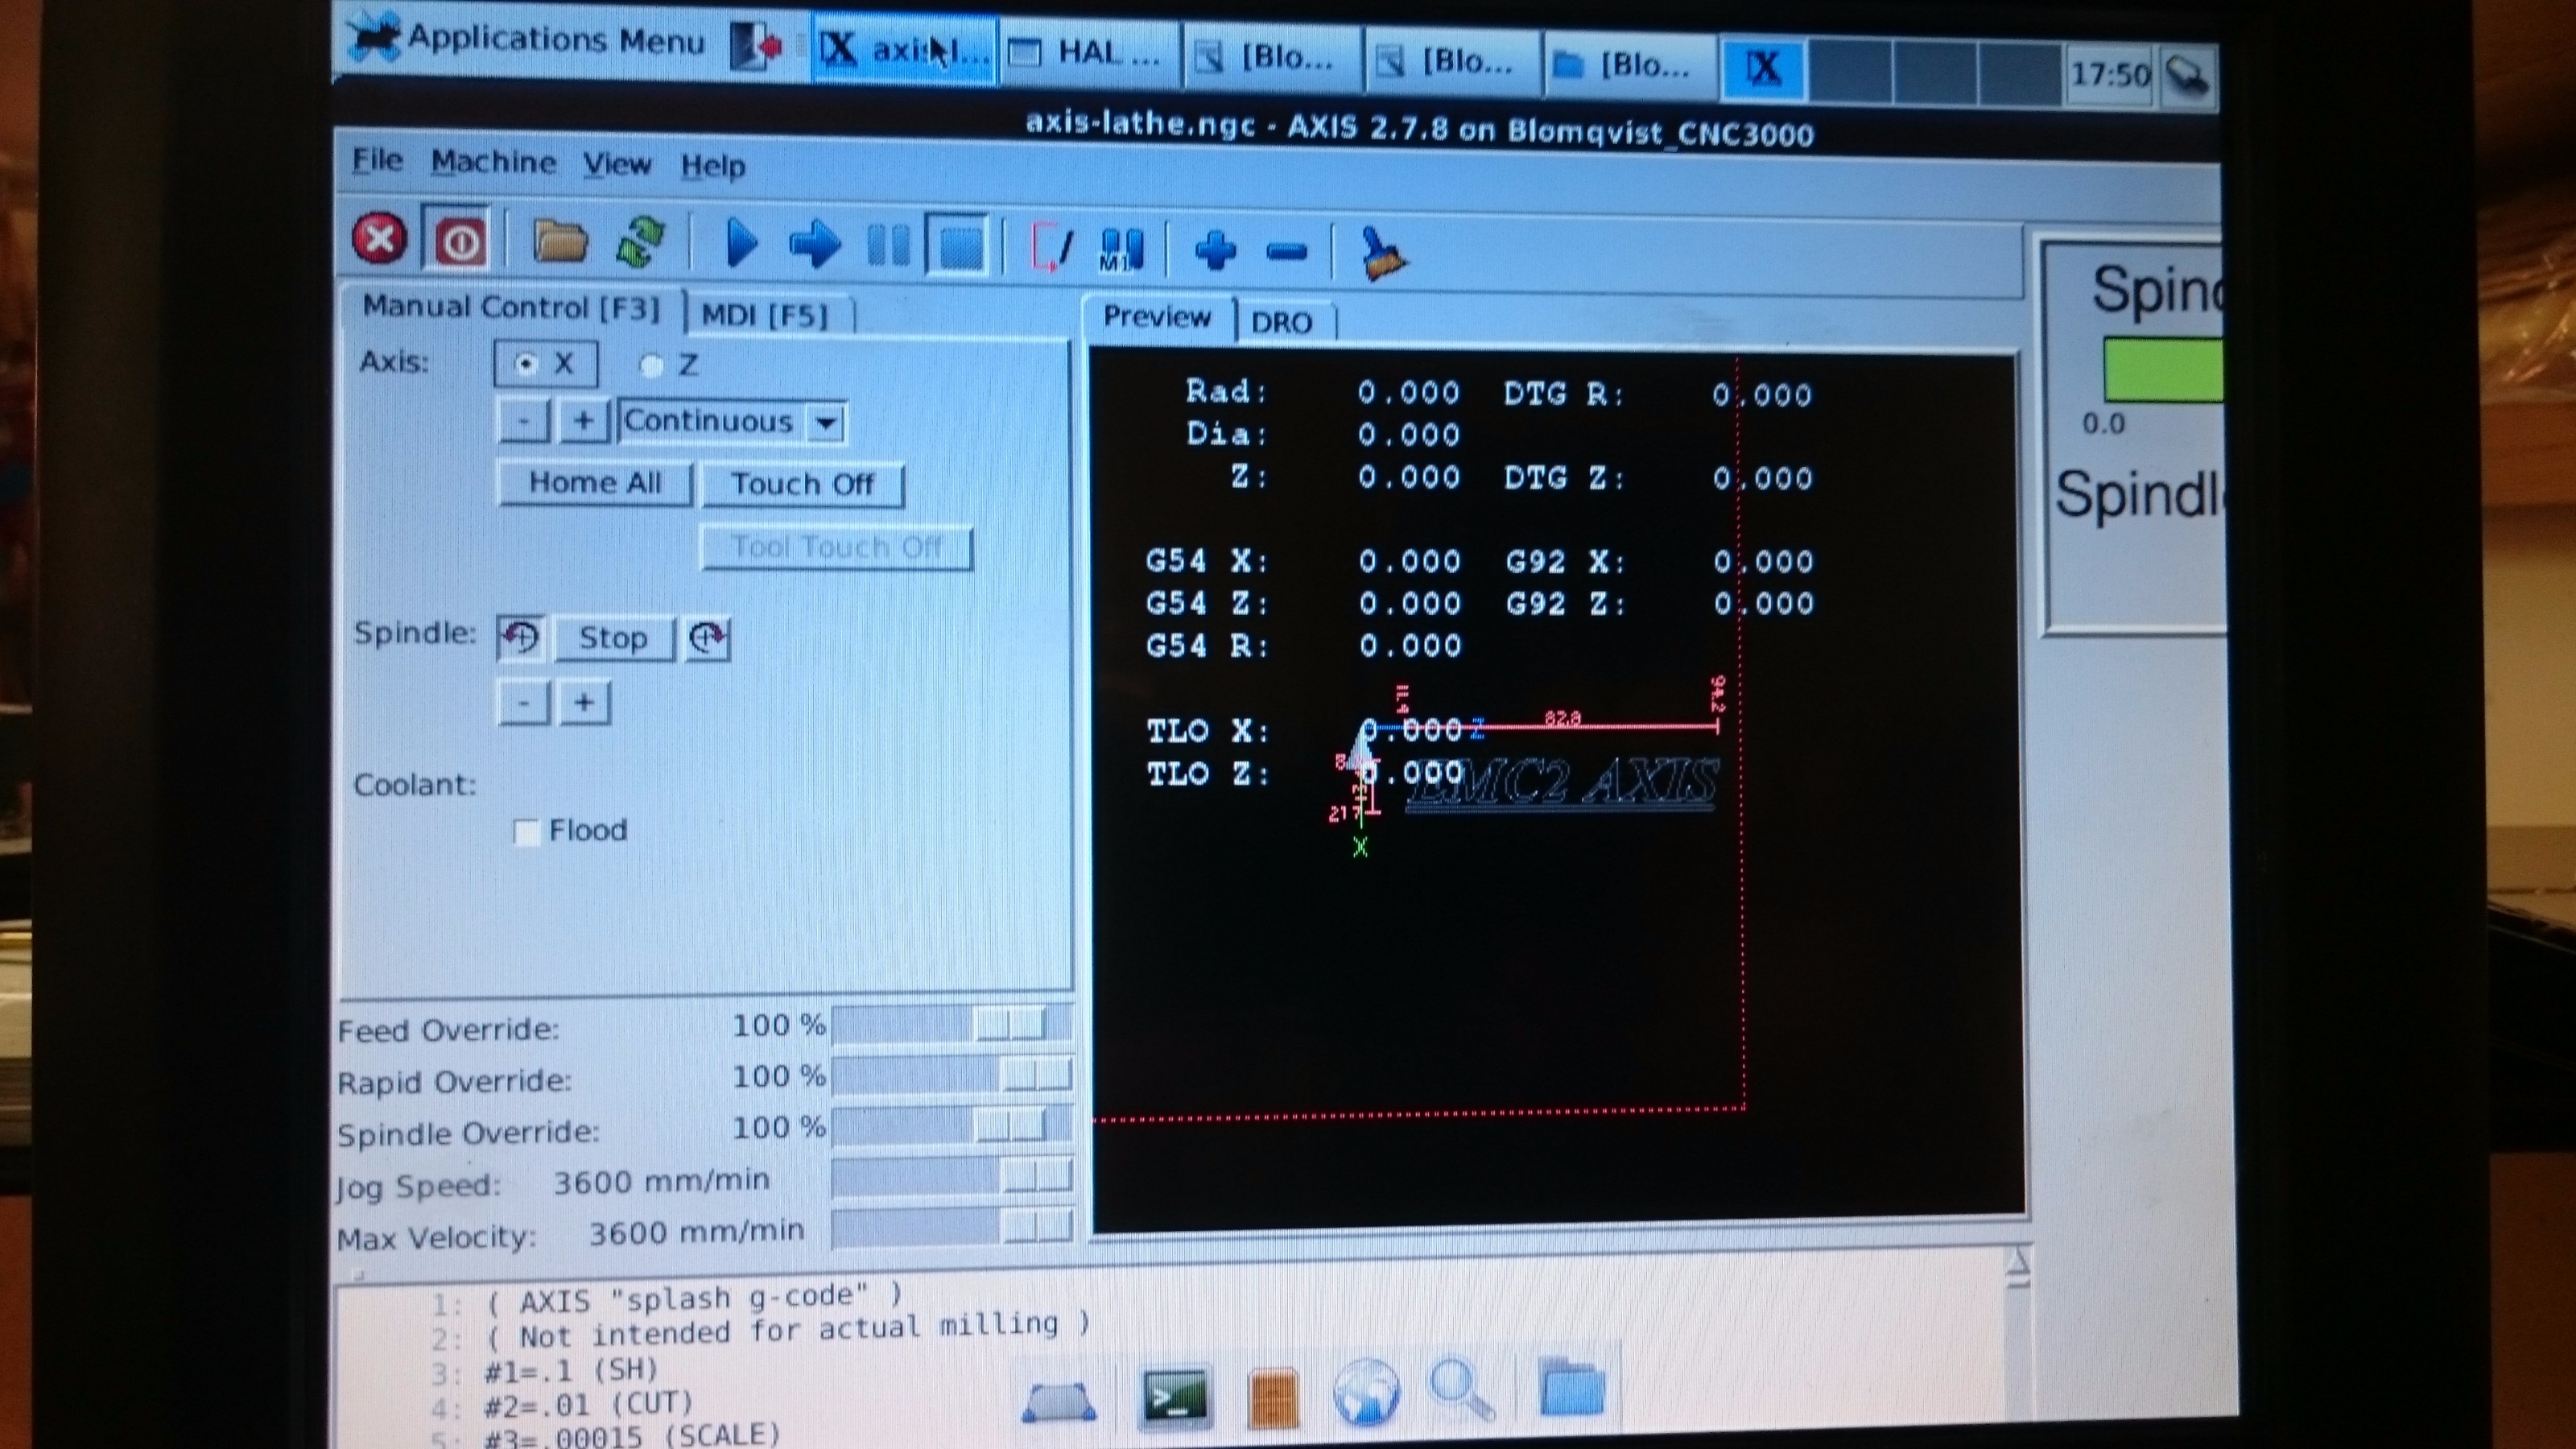This screenshot has width=2576, height=1449.
Task: Open a G-code file with folder icon
Action: (x=560, y=241)
